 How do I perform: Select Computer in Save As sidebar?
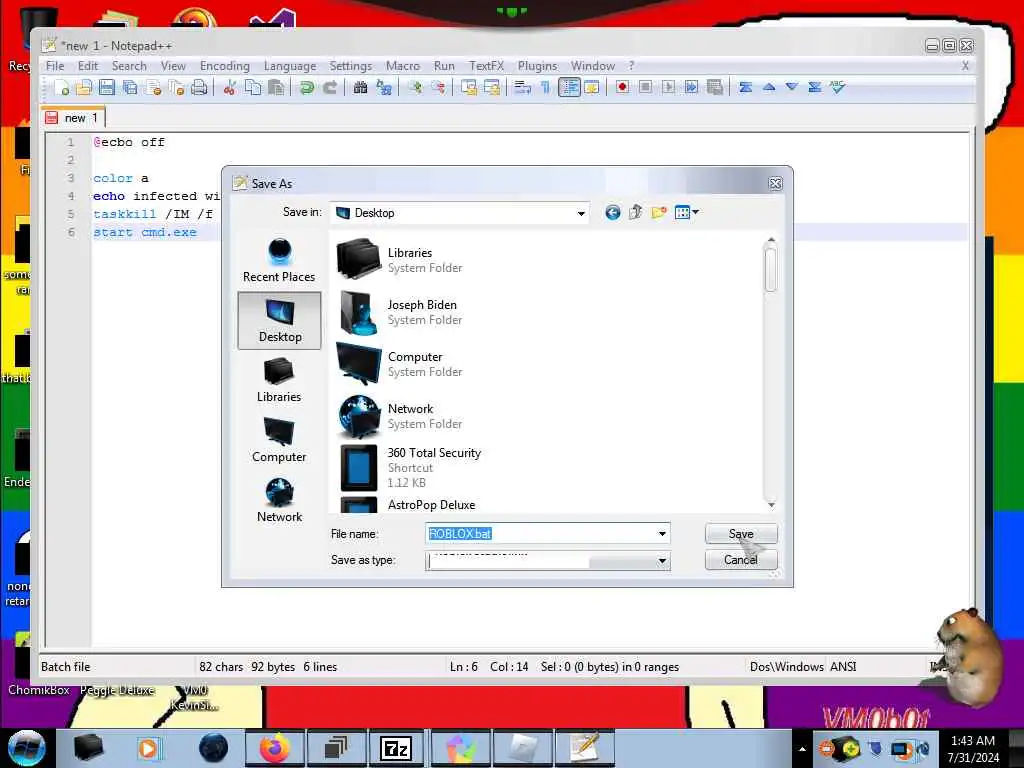(x=279, y=440)
